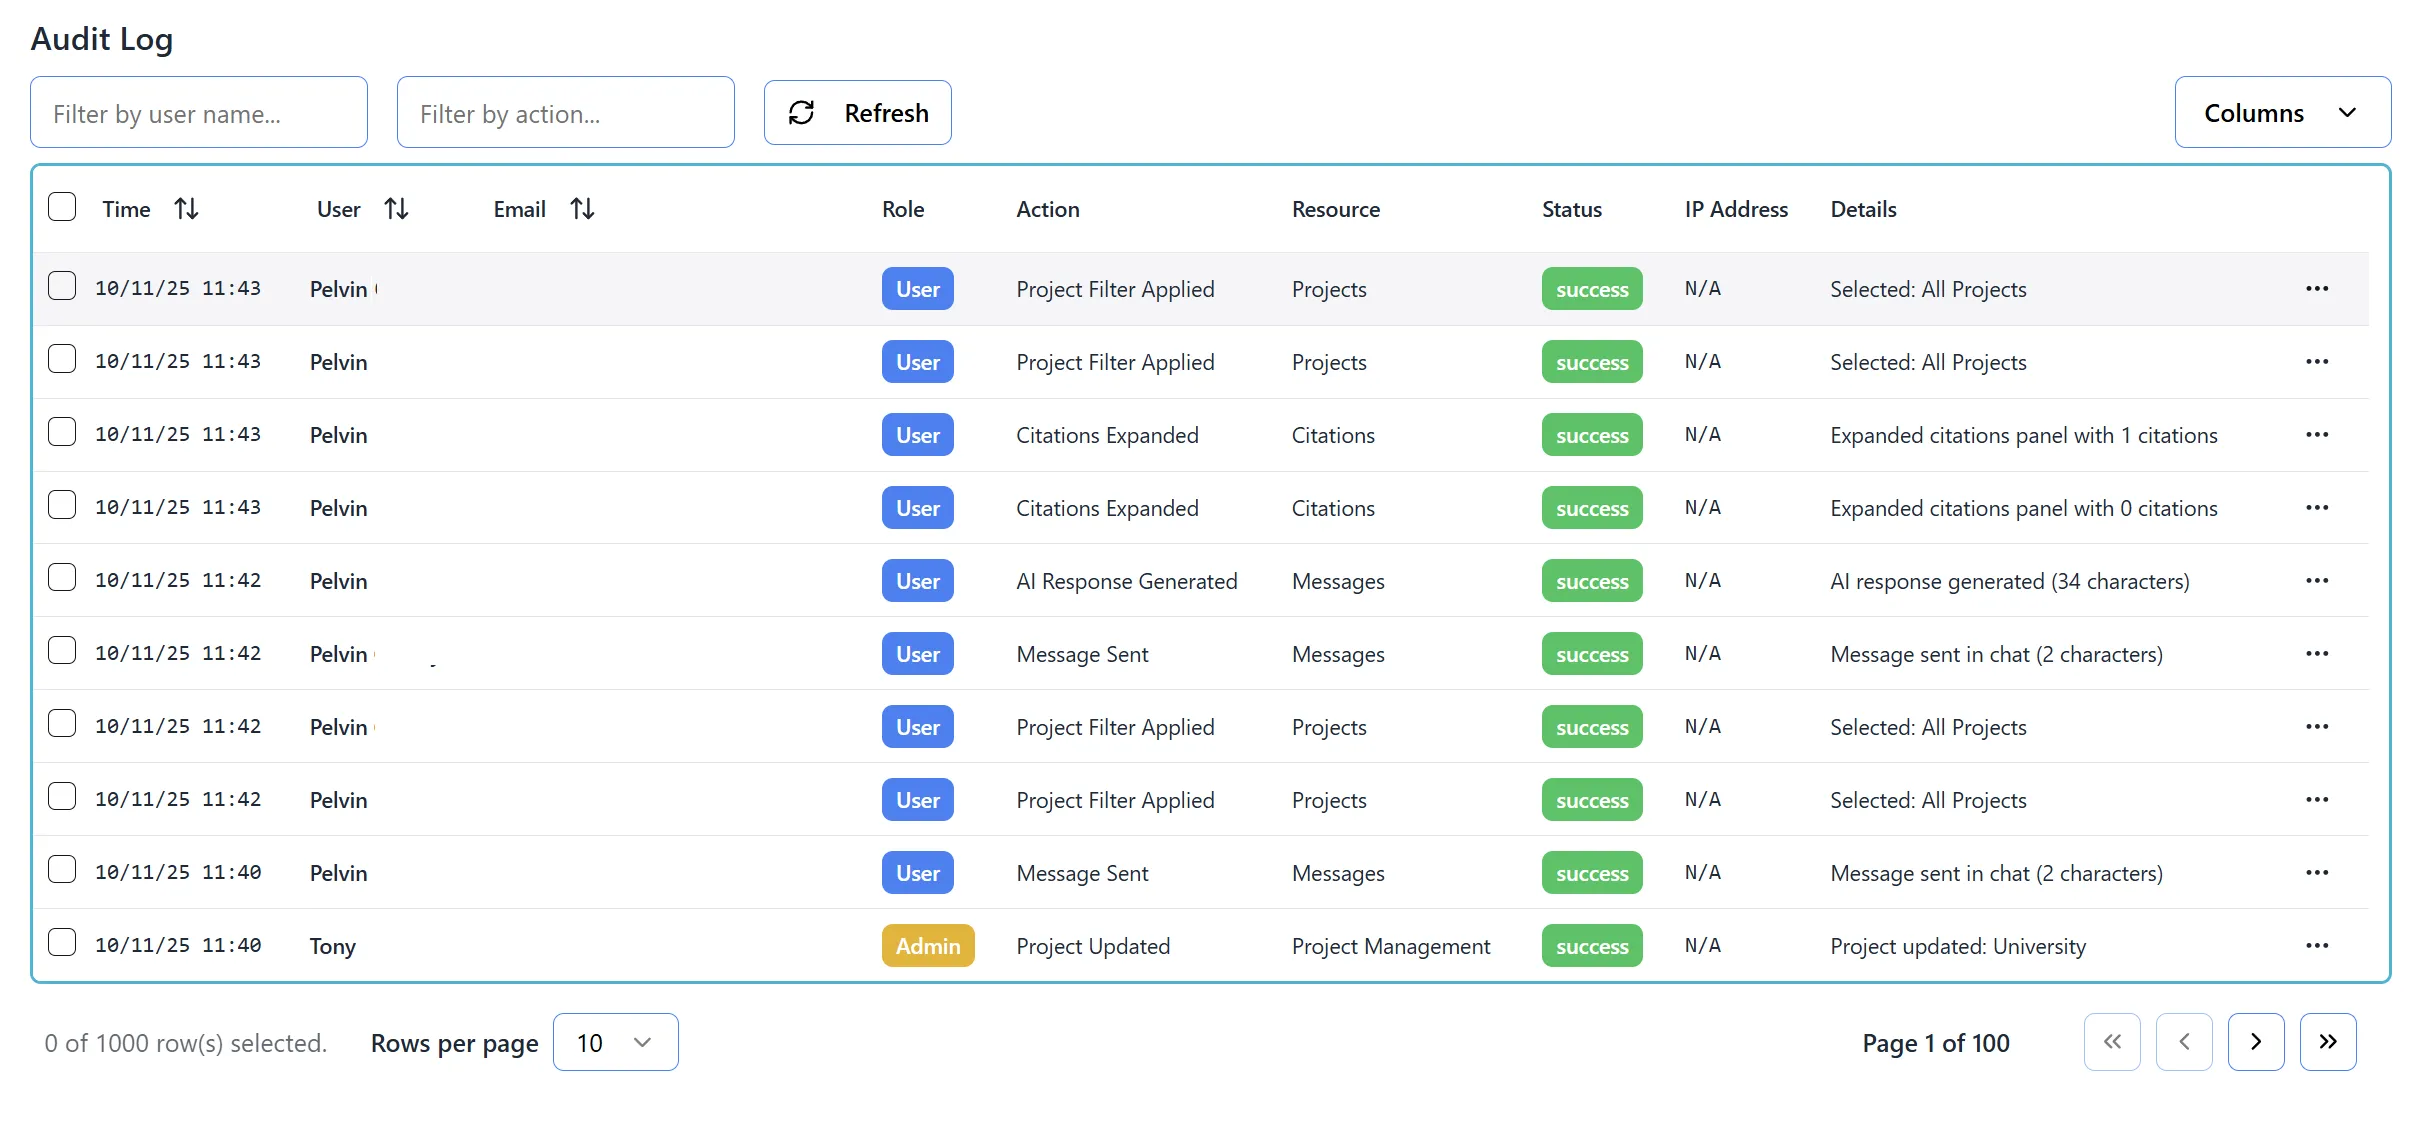The height and width of the screenshot is (1142, 2415).
Task: Sort the Time column
Action: [187, 208]
